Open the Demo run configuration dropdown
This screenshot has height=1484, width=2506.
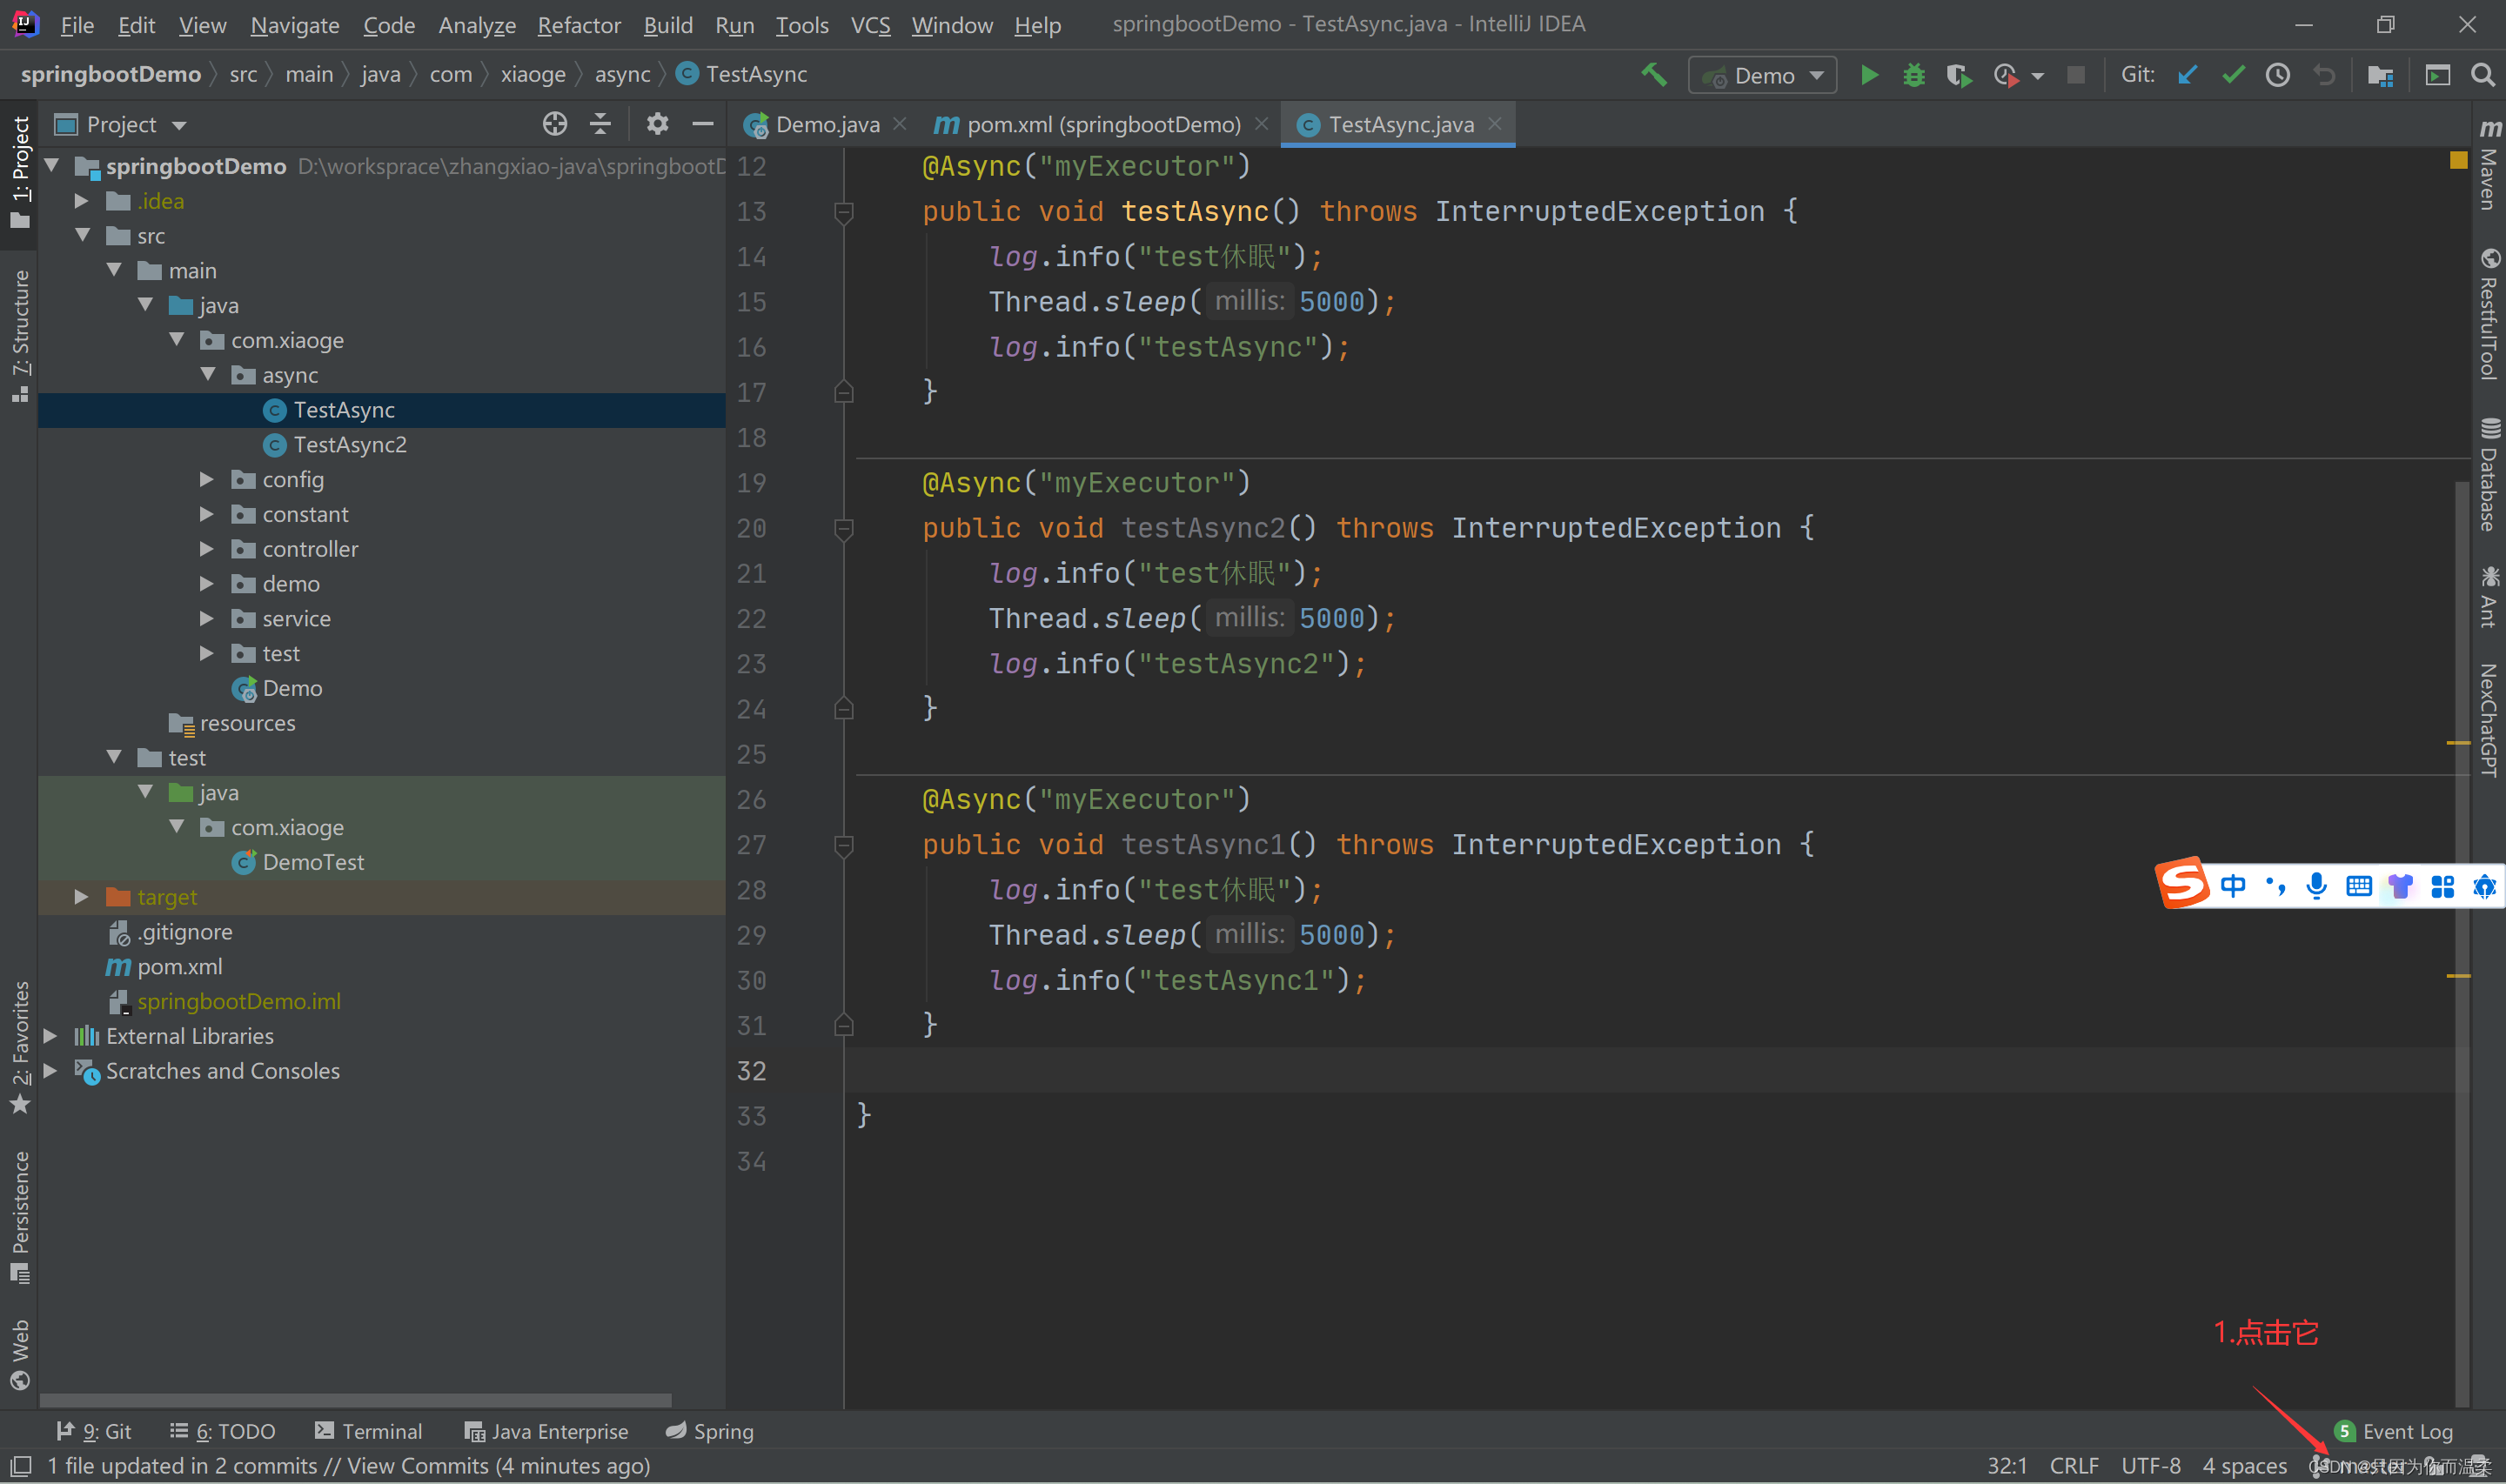1762,76
